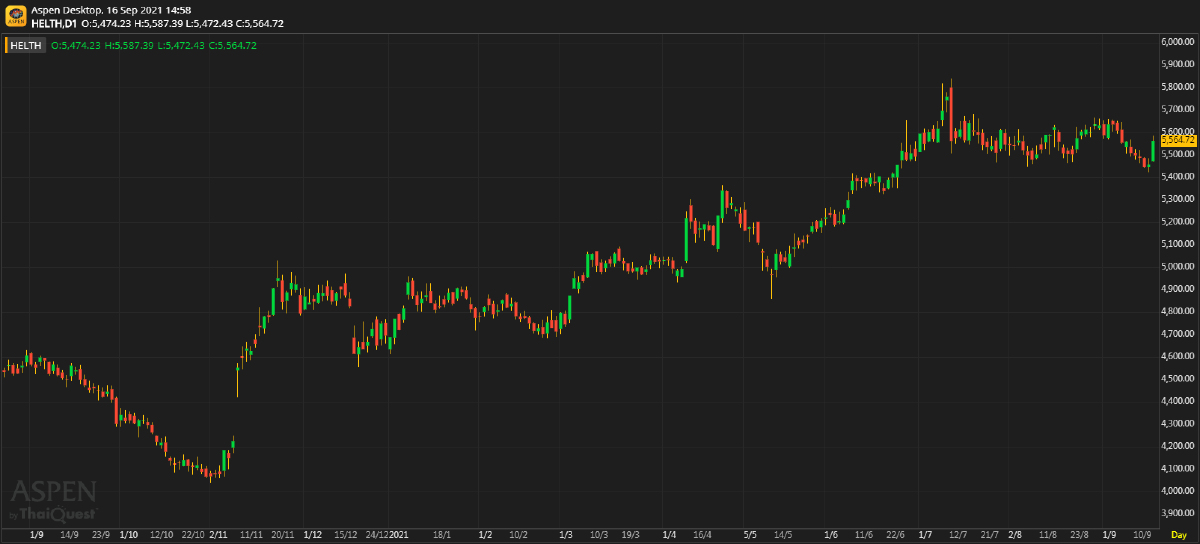Click the 4,200.00 price axis label
The image size is (1200, 544).
pyautogui.click(x=1179, y=446)
